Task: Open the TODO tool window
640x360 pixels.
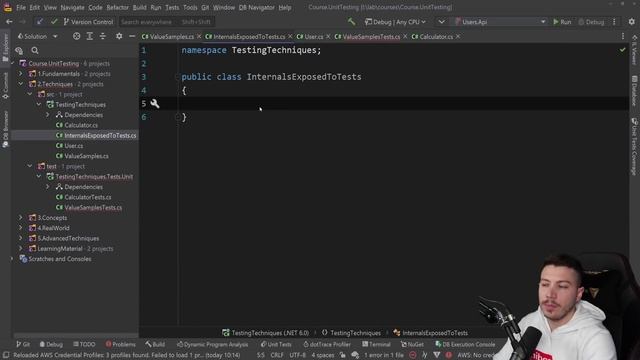Action: point(84,344)
